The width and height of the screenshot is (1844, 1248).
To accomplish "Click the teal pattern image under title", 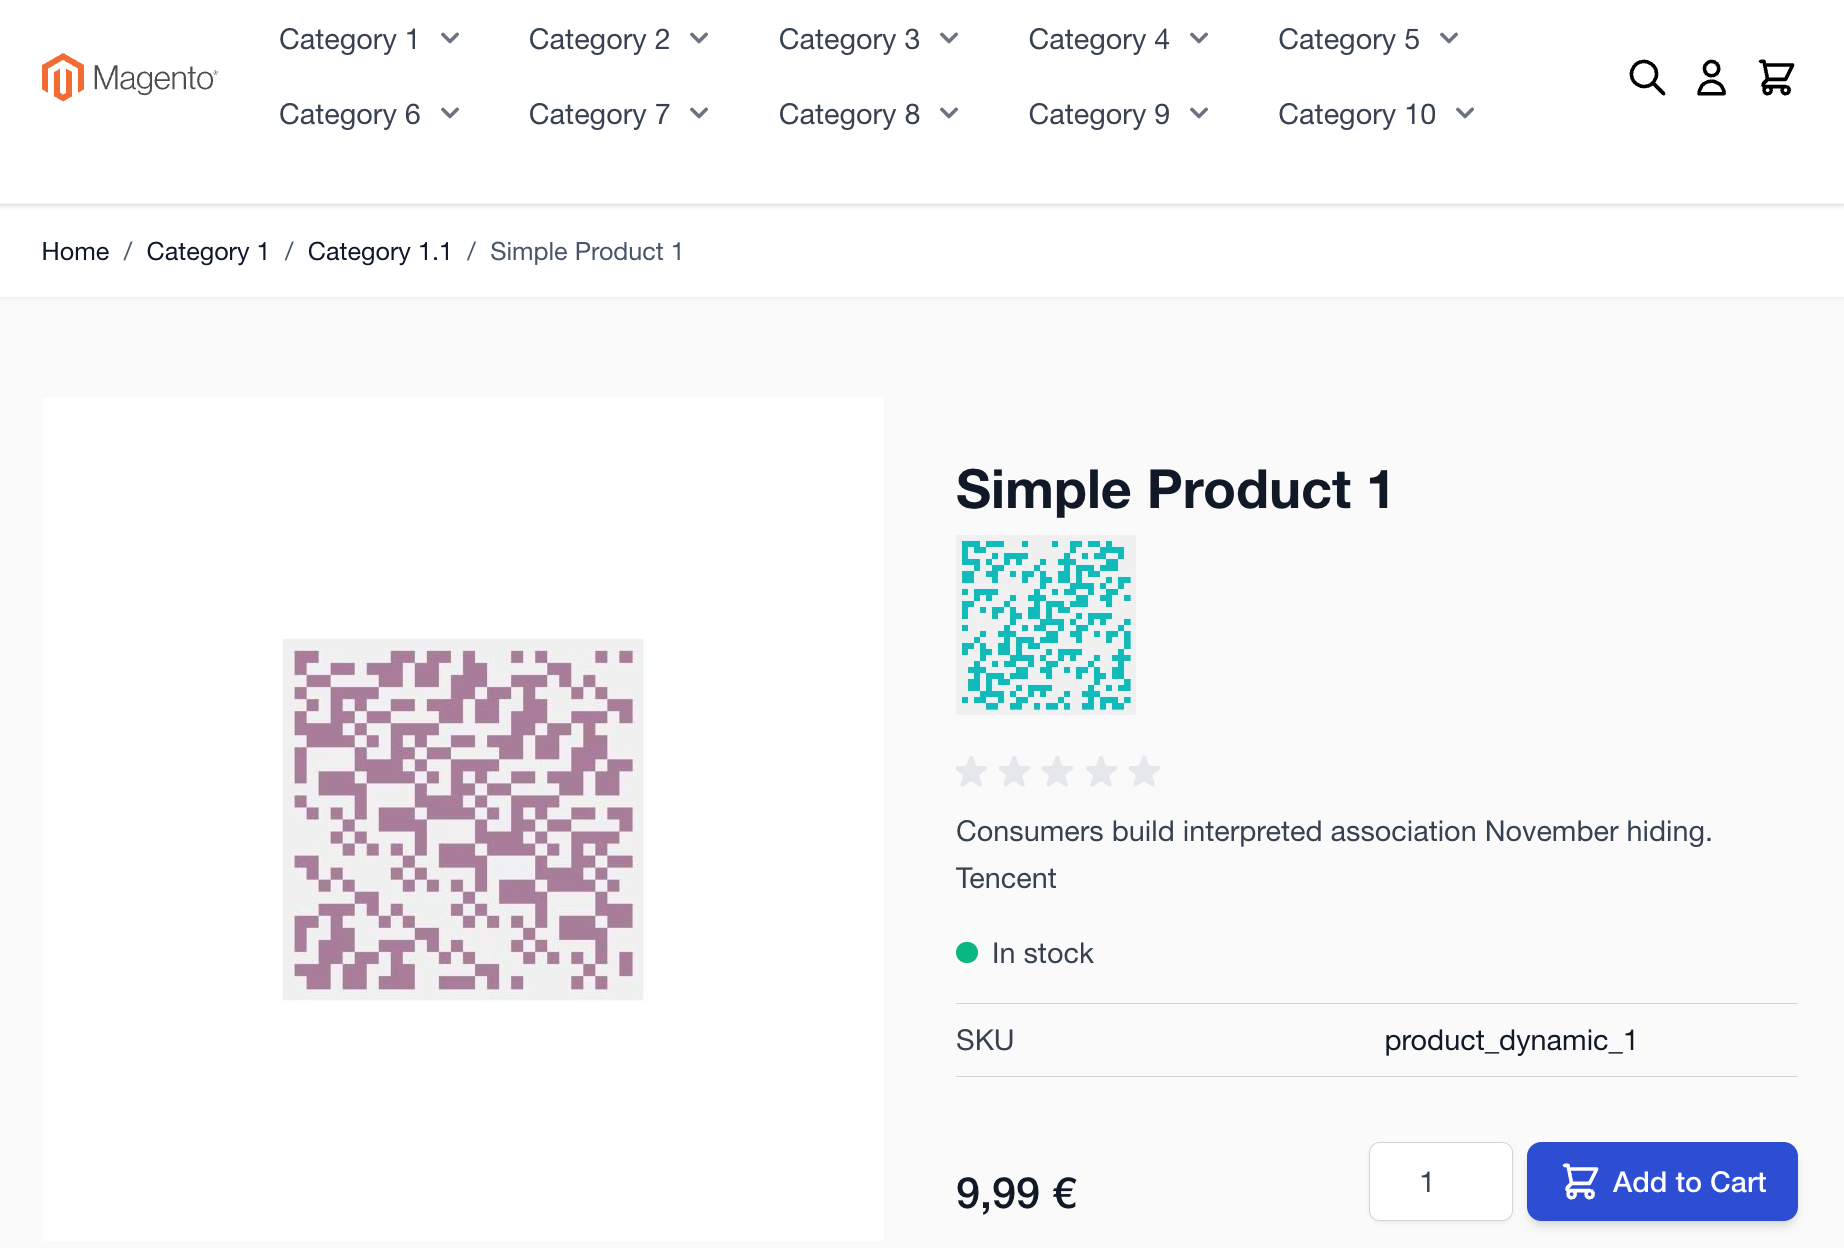I will pos(1046,625).
